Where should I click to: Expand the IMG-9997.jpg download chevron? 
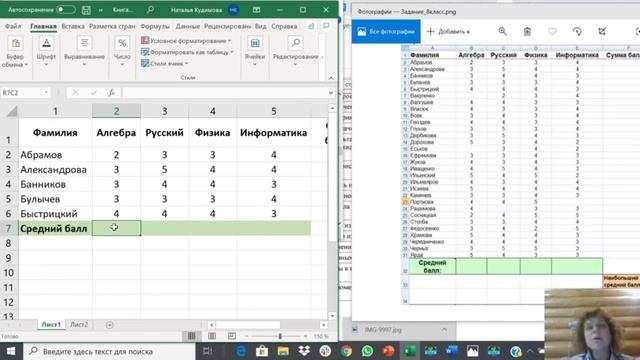point(444,329)
